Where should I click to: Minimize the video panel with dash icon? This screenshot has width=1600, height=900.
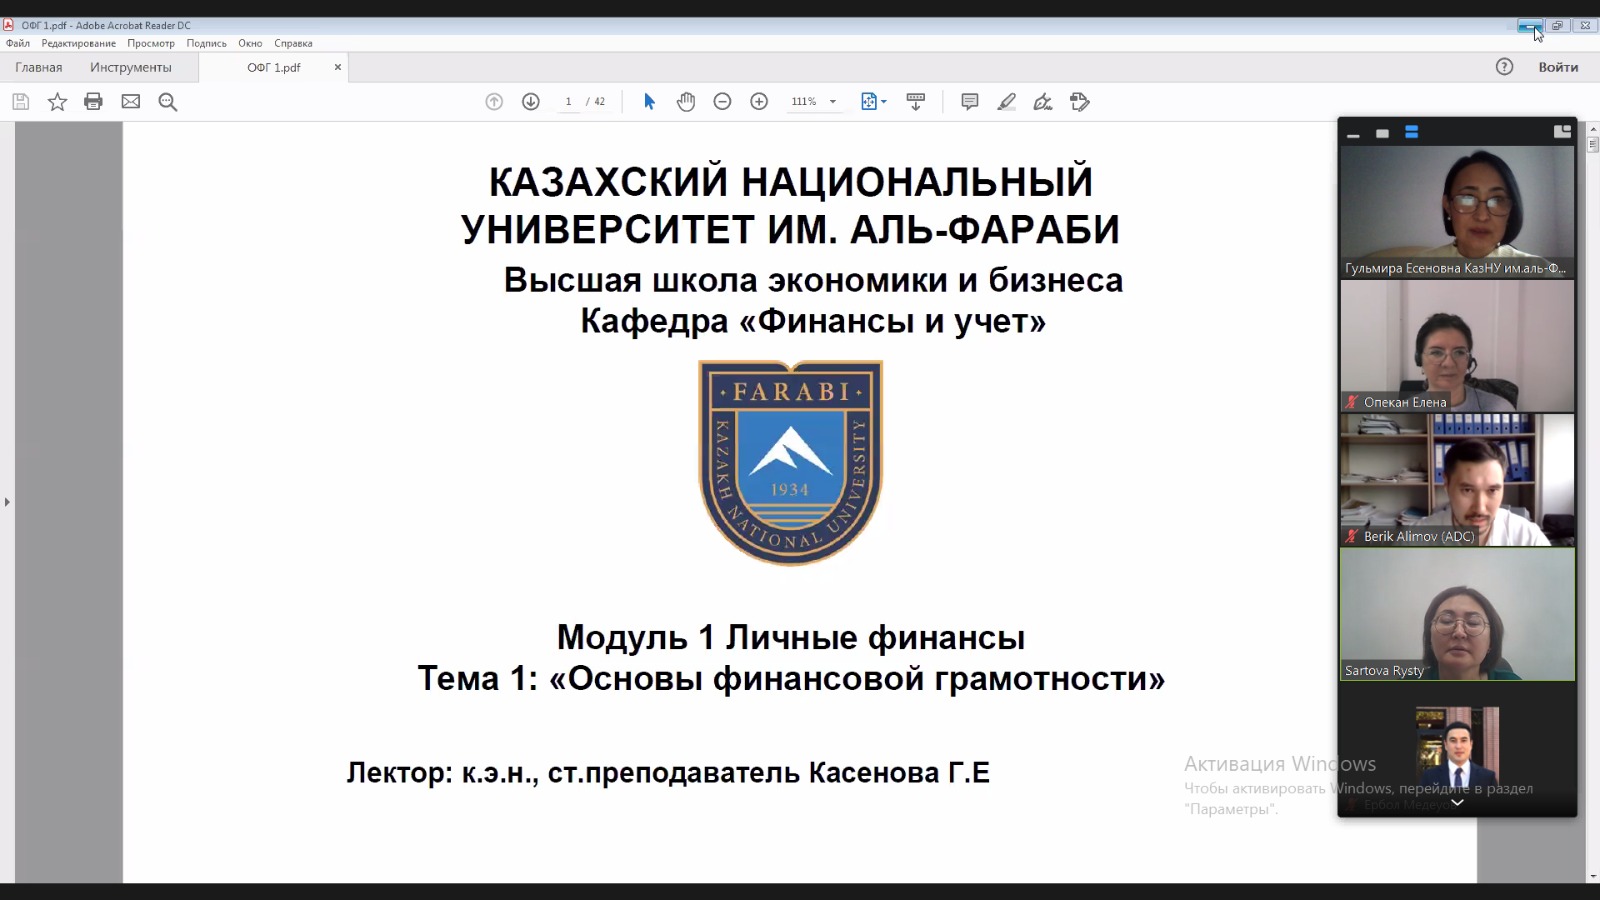[1353, 133]
